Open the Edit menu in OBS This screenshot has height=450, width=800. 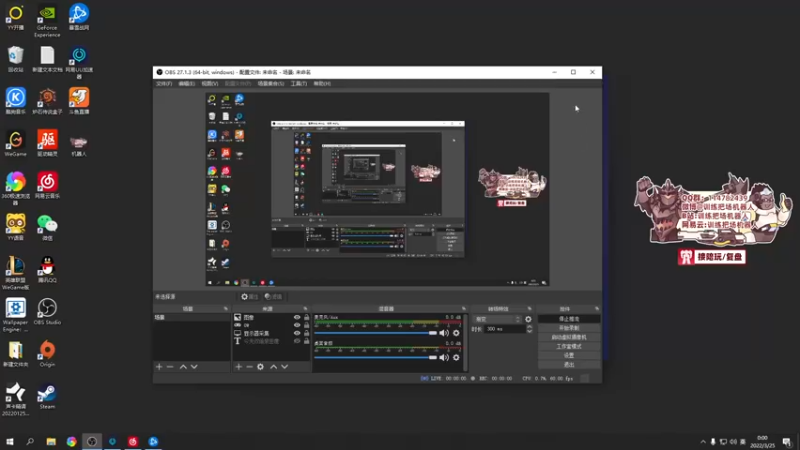point(187,84)
